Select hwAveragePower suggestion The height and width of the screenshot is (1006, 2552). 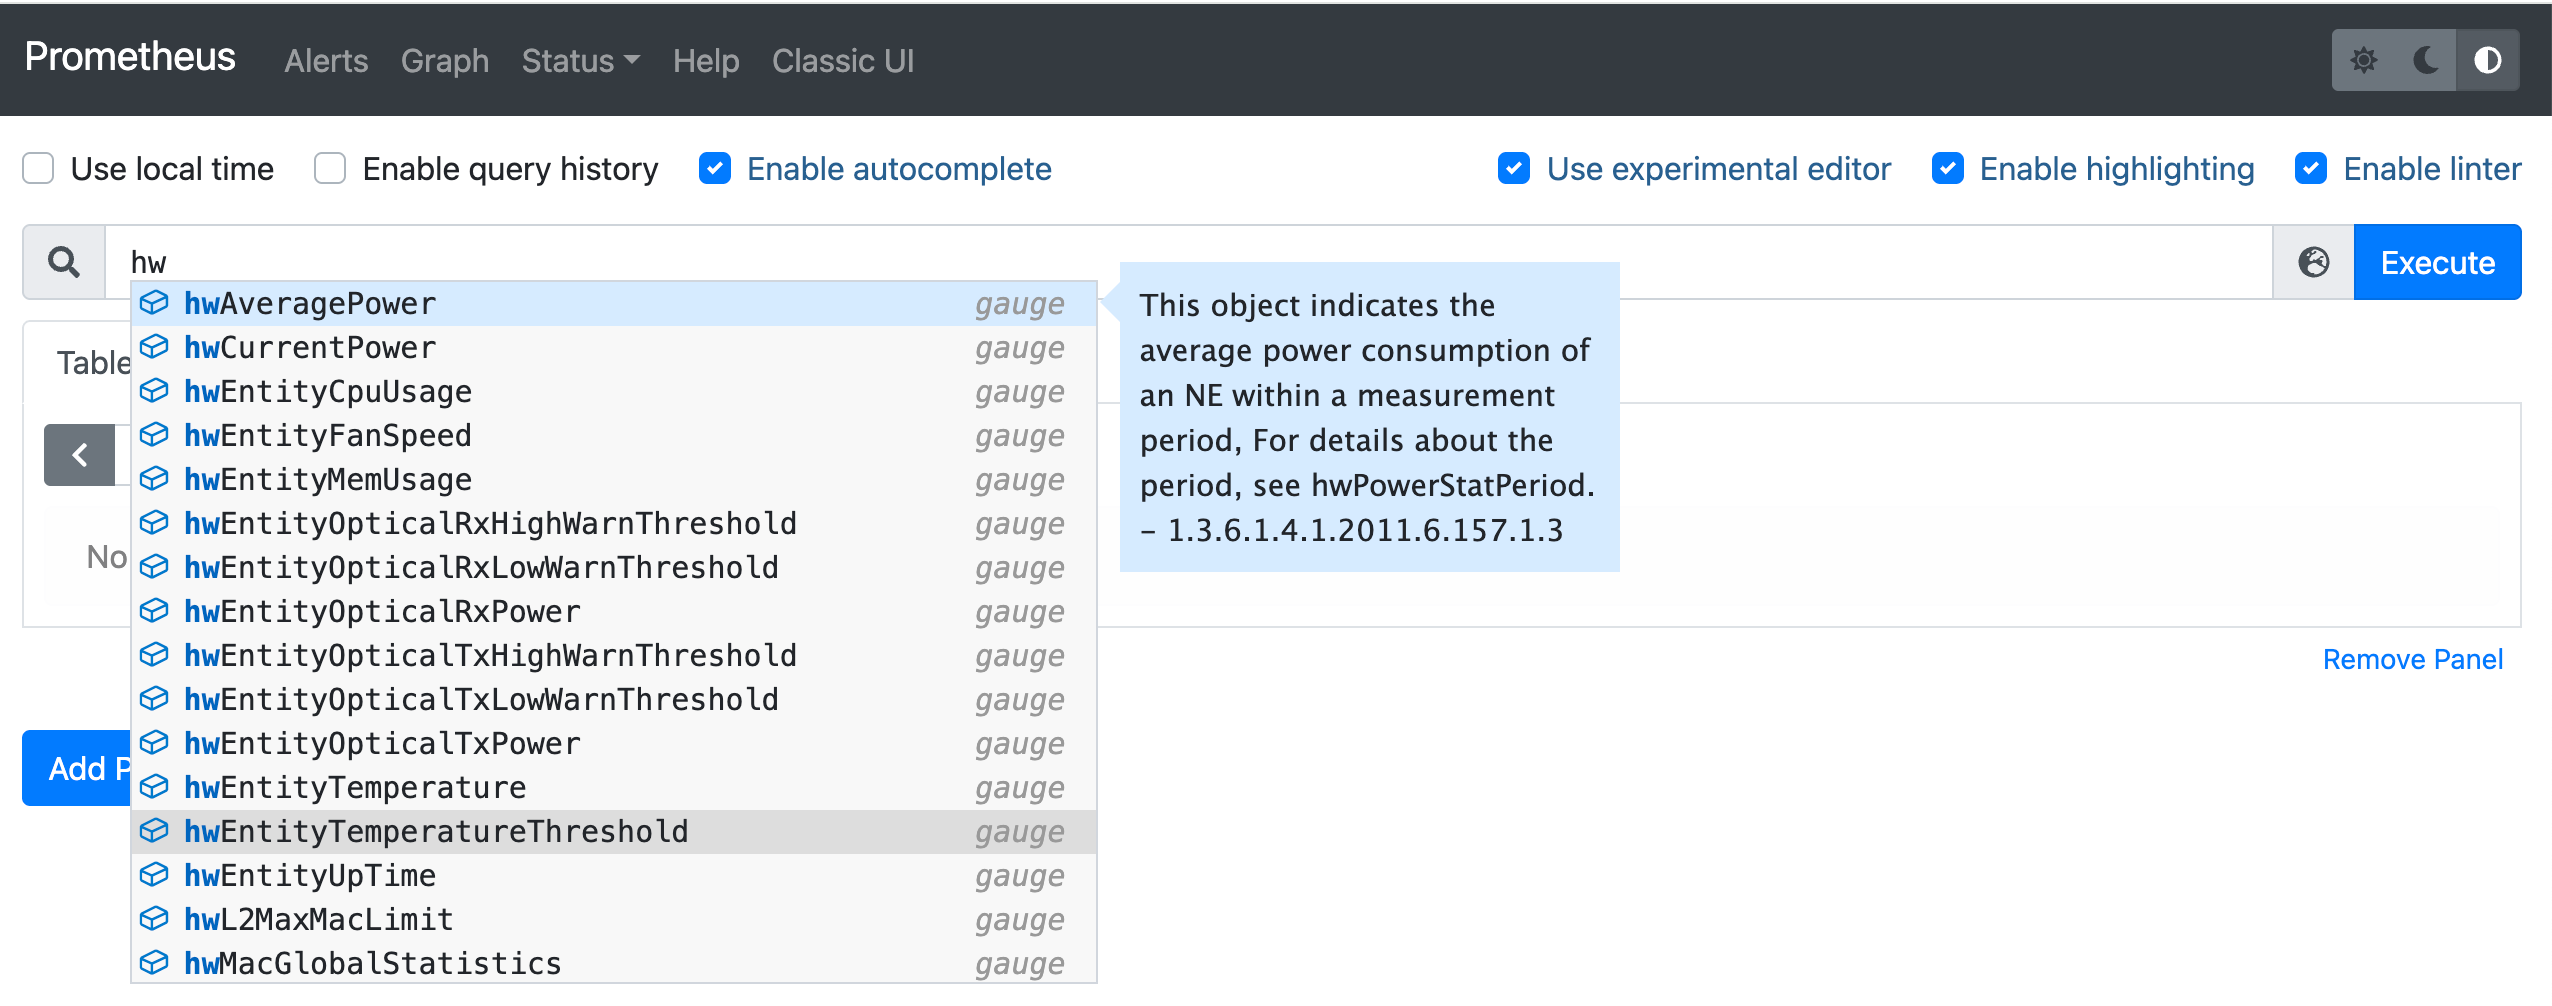613,303
